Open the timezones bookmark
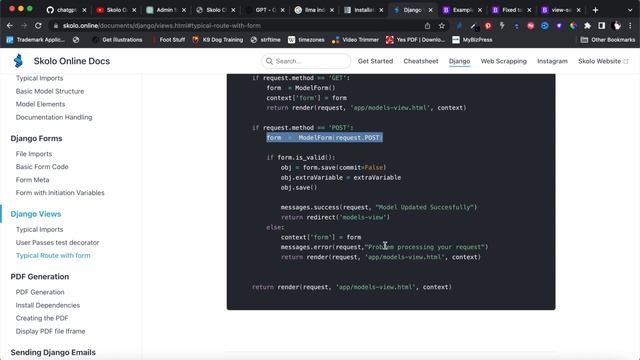 [x=306, y=40]
